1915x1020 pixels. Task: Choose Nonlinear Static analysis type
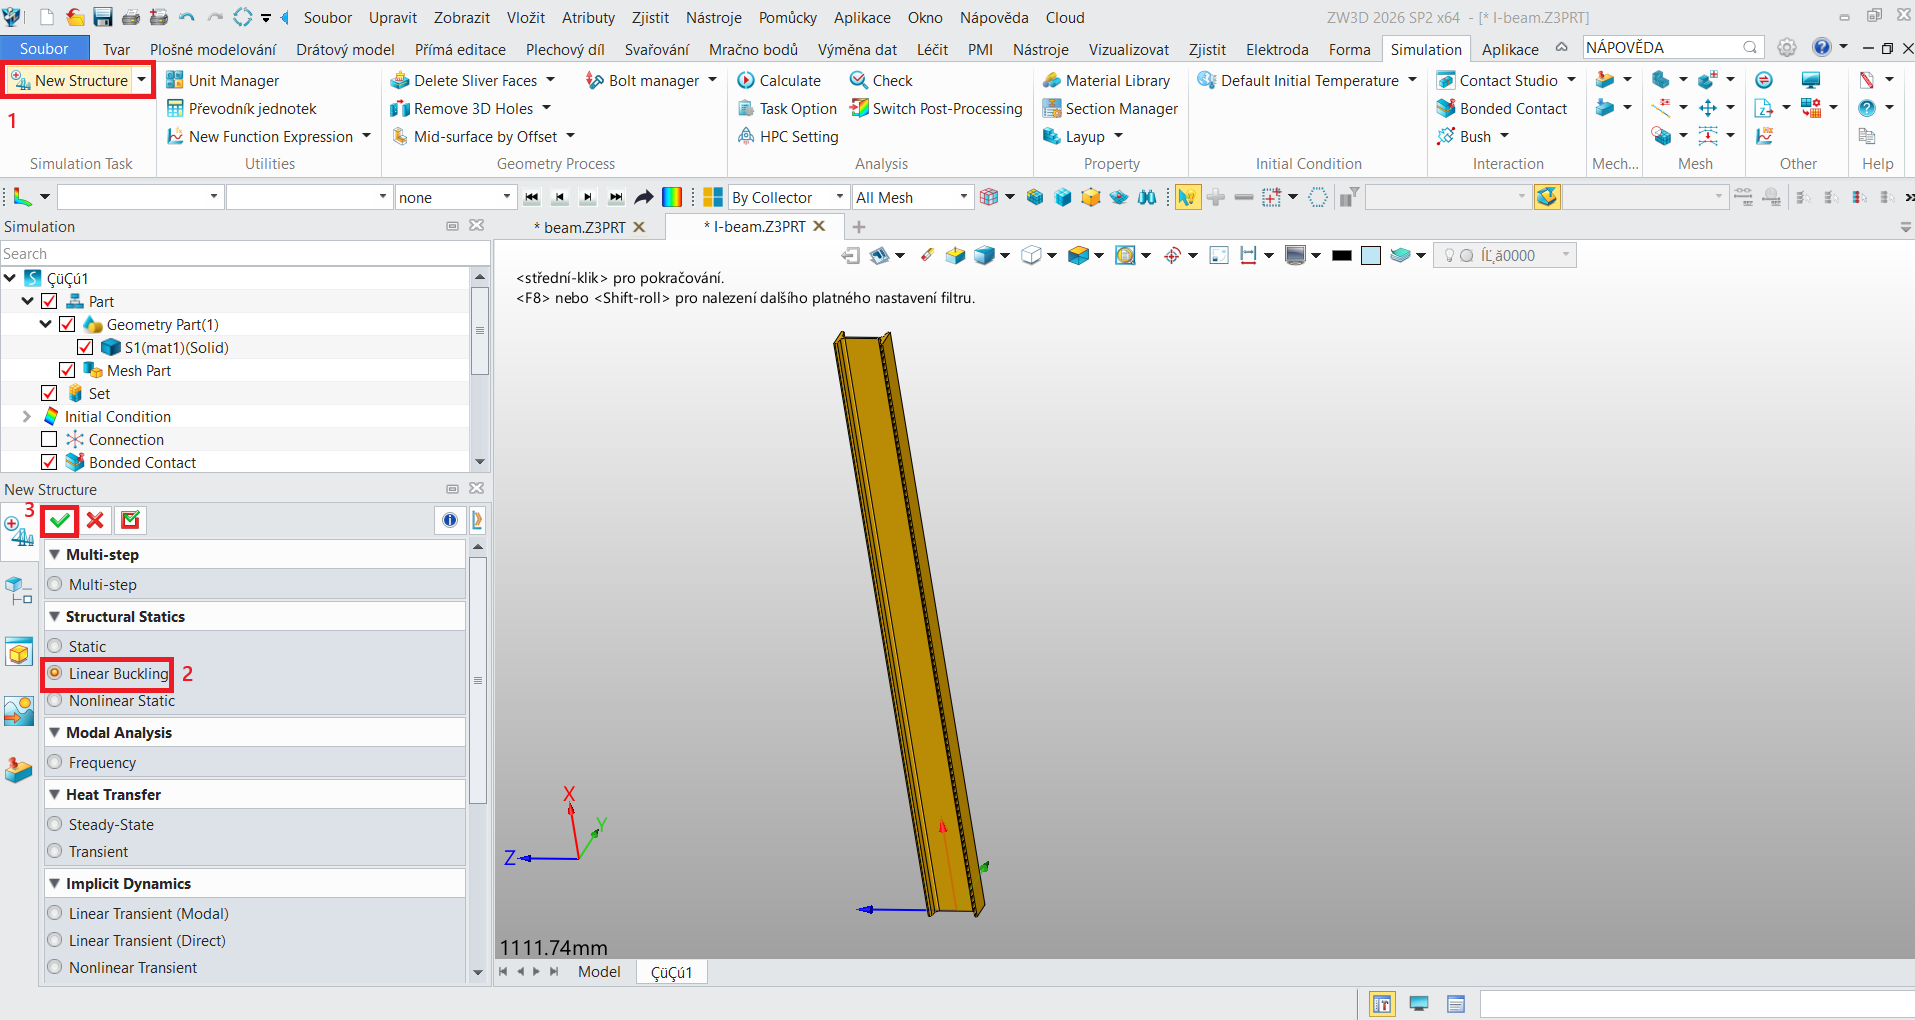(55, 700)
